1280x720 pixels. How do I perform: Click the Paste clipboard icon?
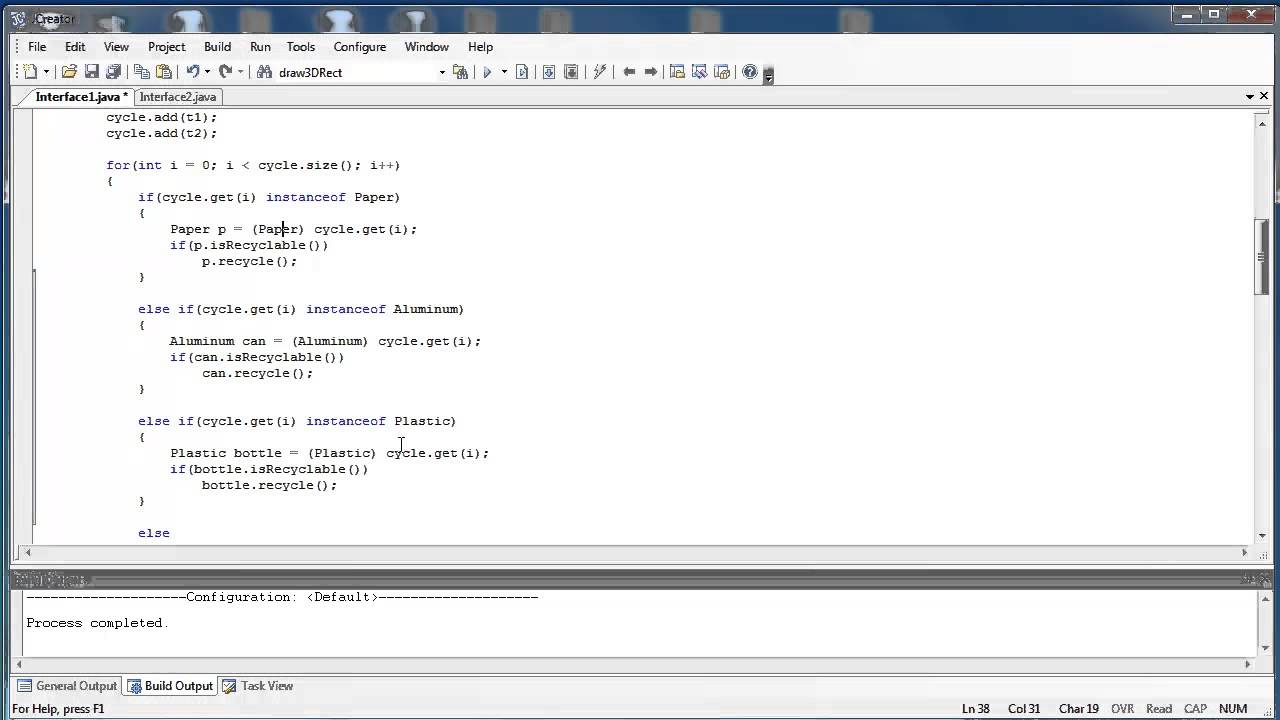click(x=164, y=72)
